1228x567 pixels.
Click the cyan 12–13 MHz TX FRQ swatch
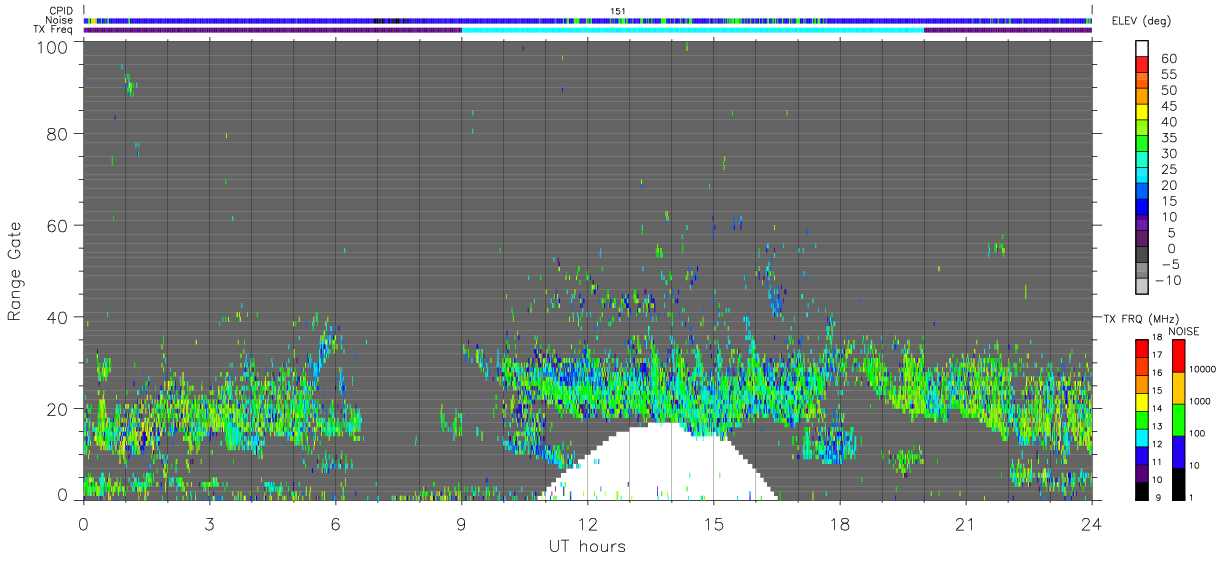(x=1142, y=436)
